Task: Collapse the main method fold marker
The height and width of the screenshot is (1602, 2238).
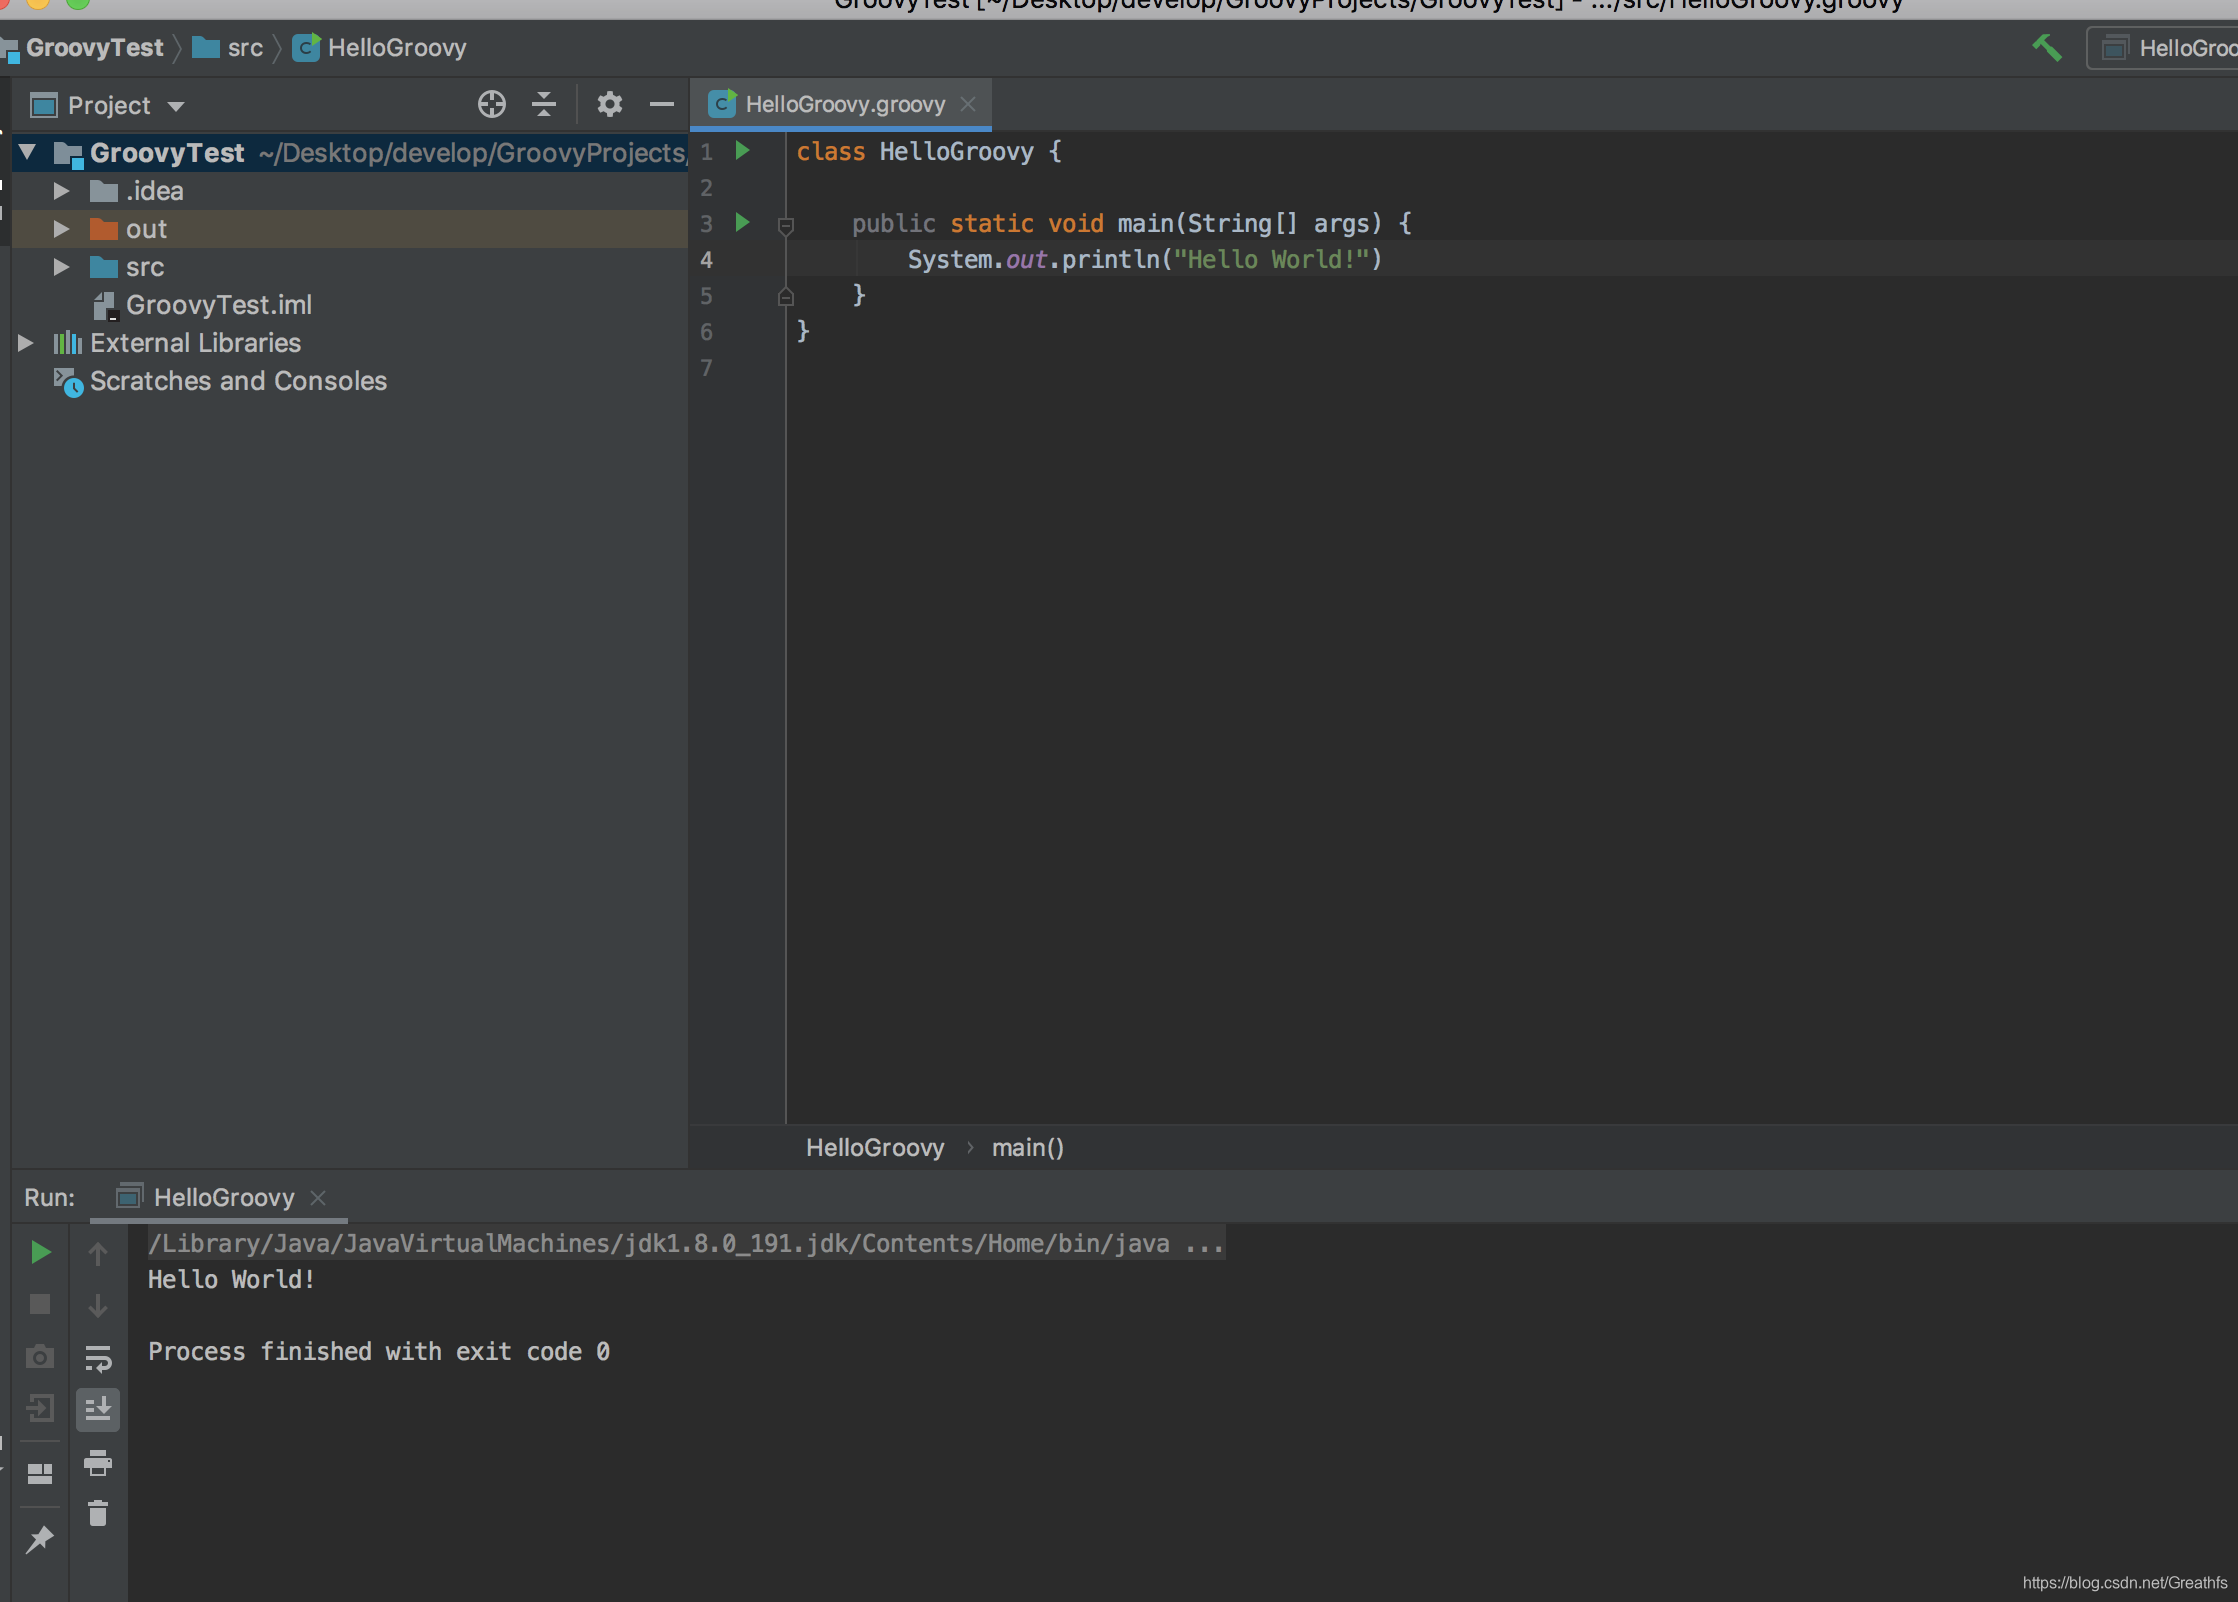Action: click(x=786, y=225)
